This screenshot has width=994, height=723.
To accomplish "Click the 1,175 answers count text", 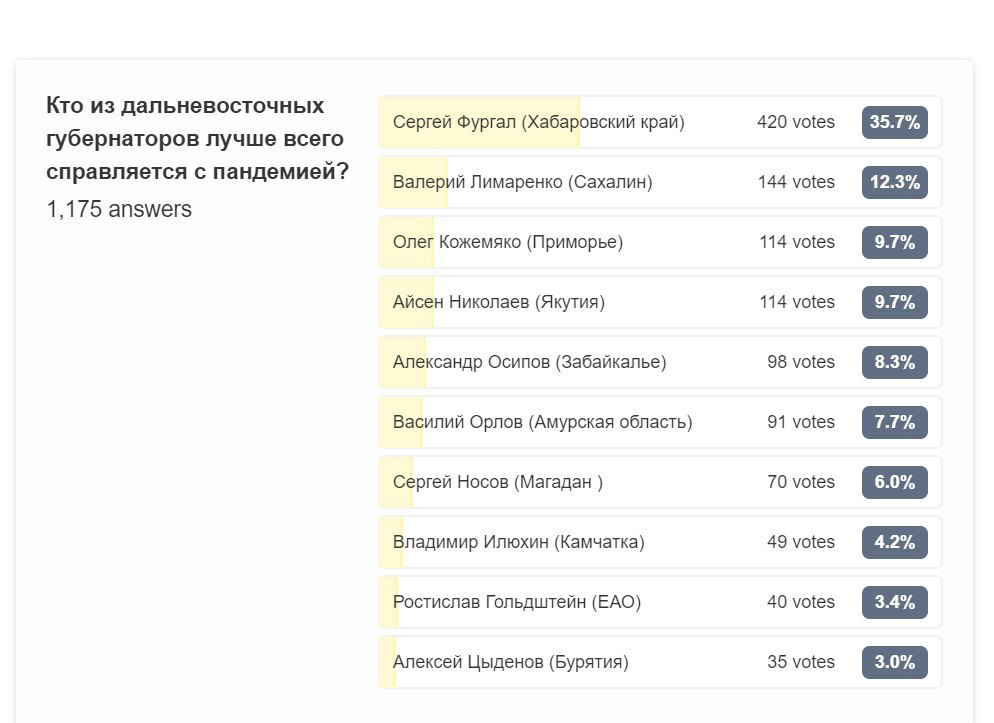I will [x=119, y=209].
